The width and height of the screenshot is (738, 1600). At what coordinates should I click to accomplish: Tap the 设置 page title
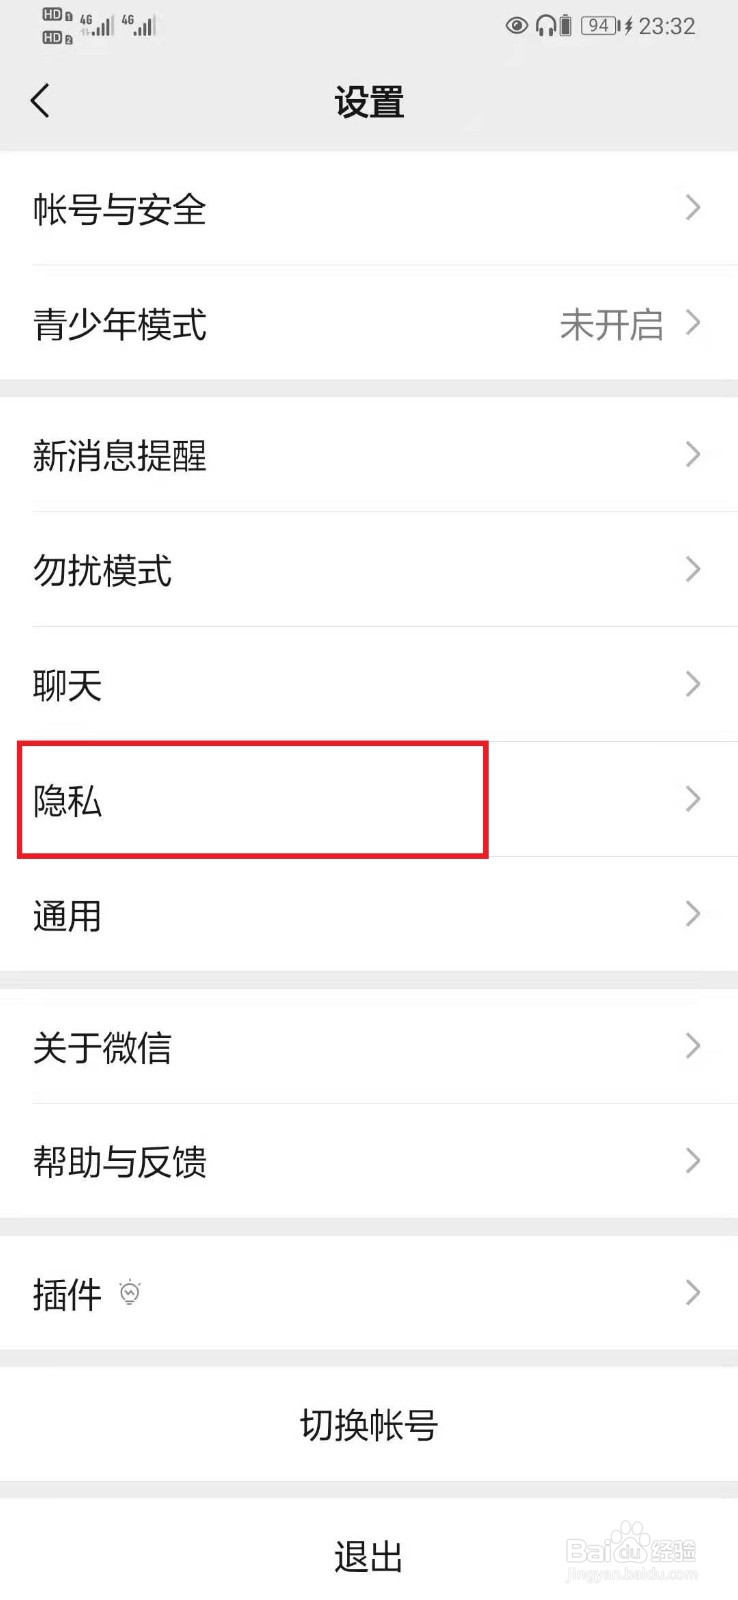369,102
